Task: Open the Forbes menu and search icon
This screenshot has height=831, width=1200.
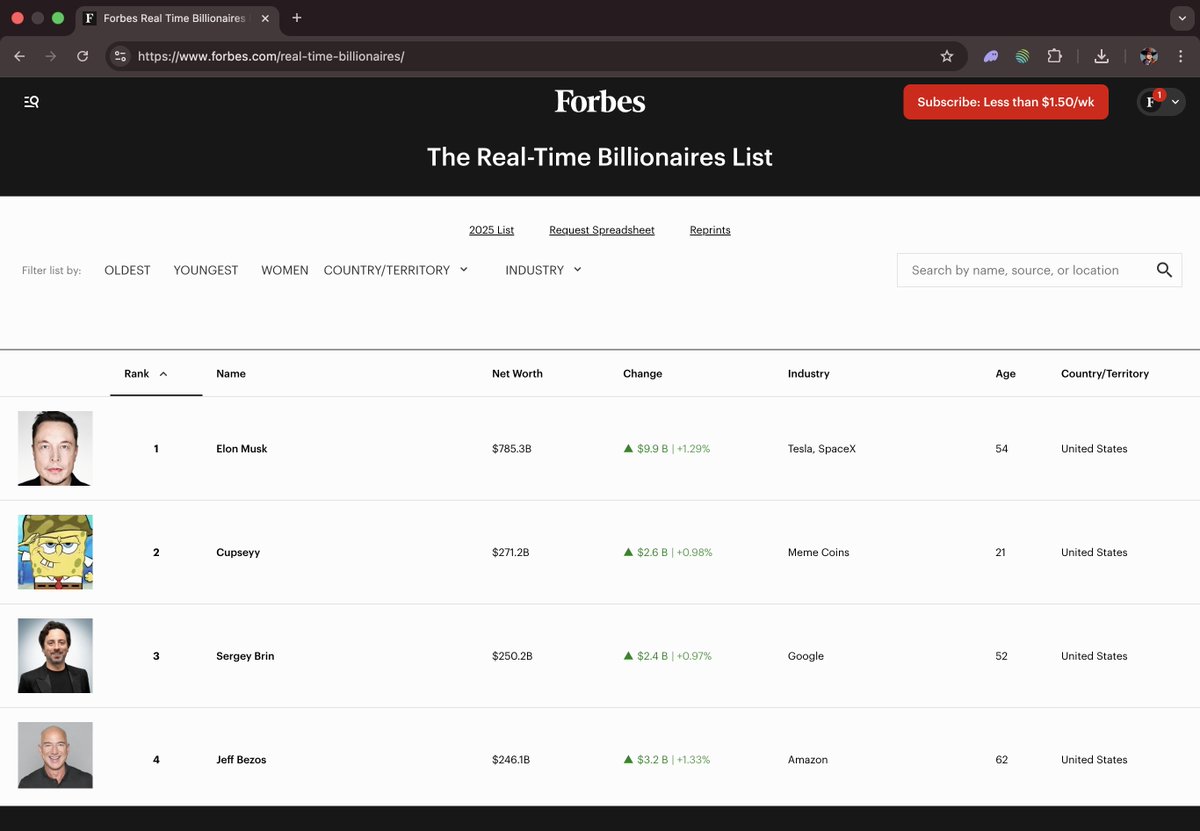Action: point(31,101)
